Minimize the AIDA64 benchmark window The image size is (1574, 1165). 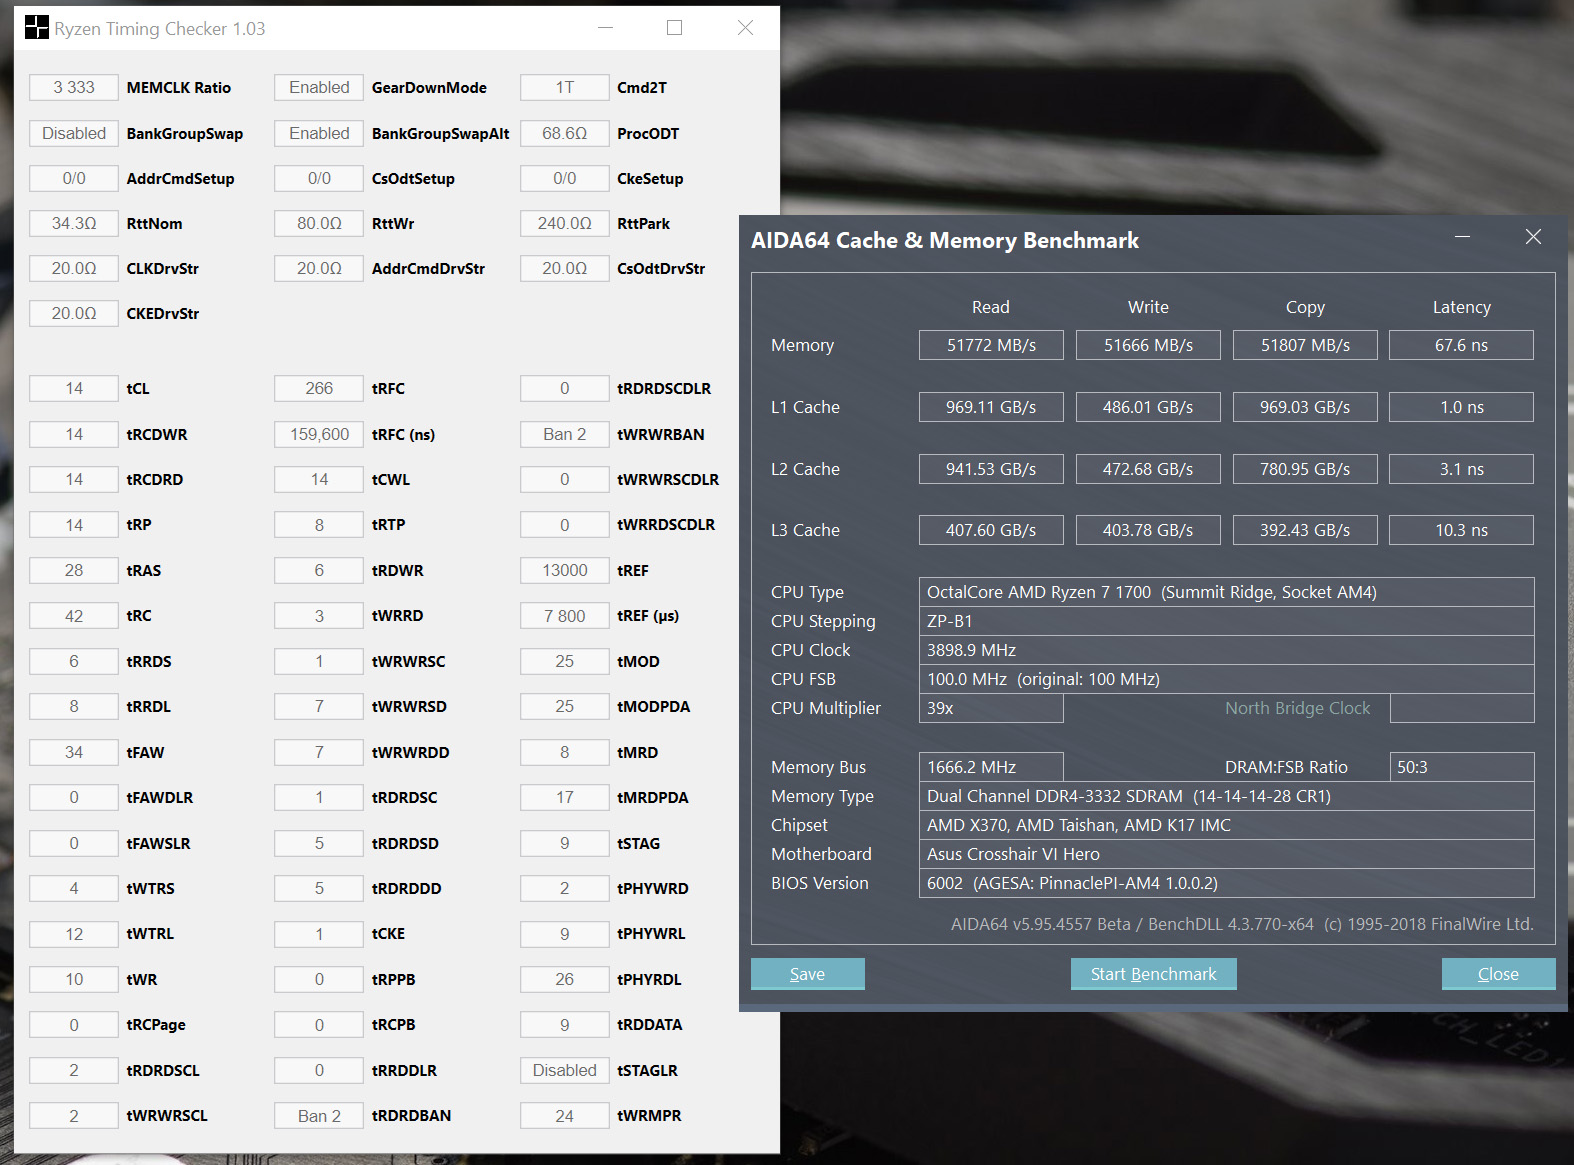tap(1462, 237)
